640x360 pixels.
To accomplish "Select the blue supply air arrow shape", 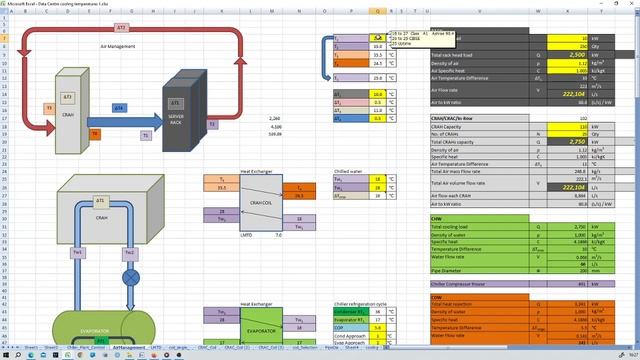I will point(125,122).
